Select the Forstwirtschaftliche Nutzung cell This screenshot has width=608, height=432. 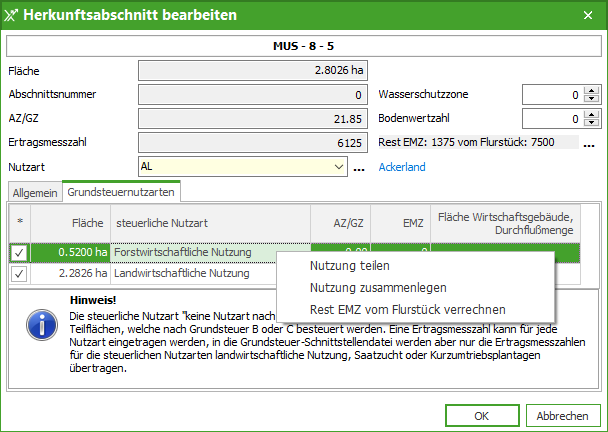click(211, 253)
